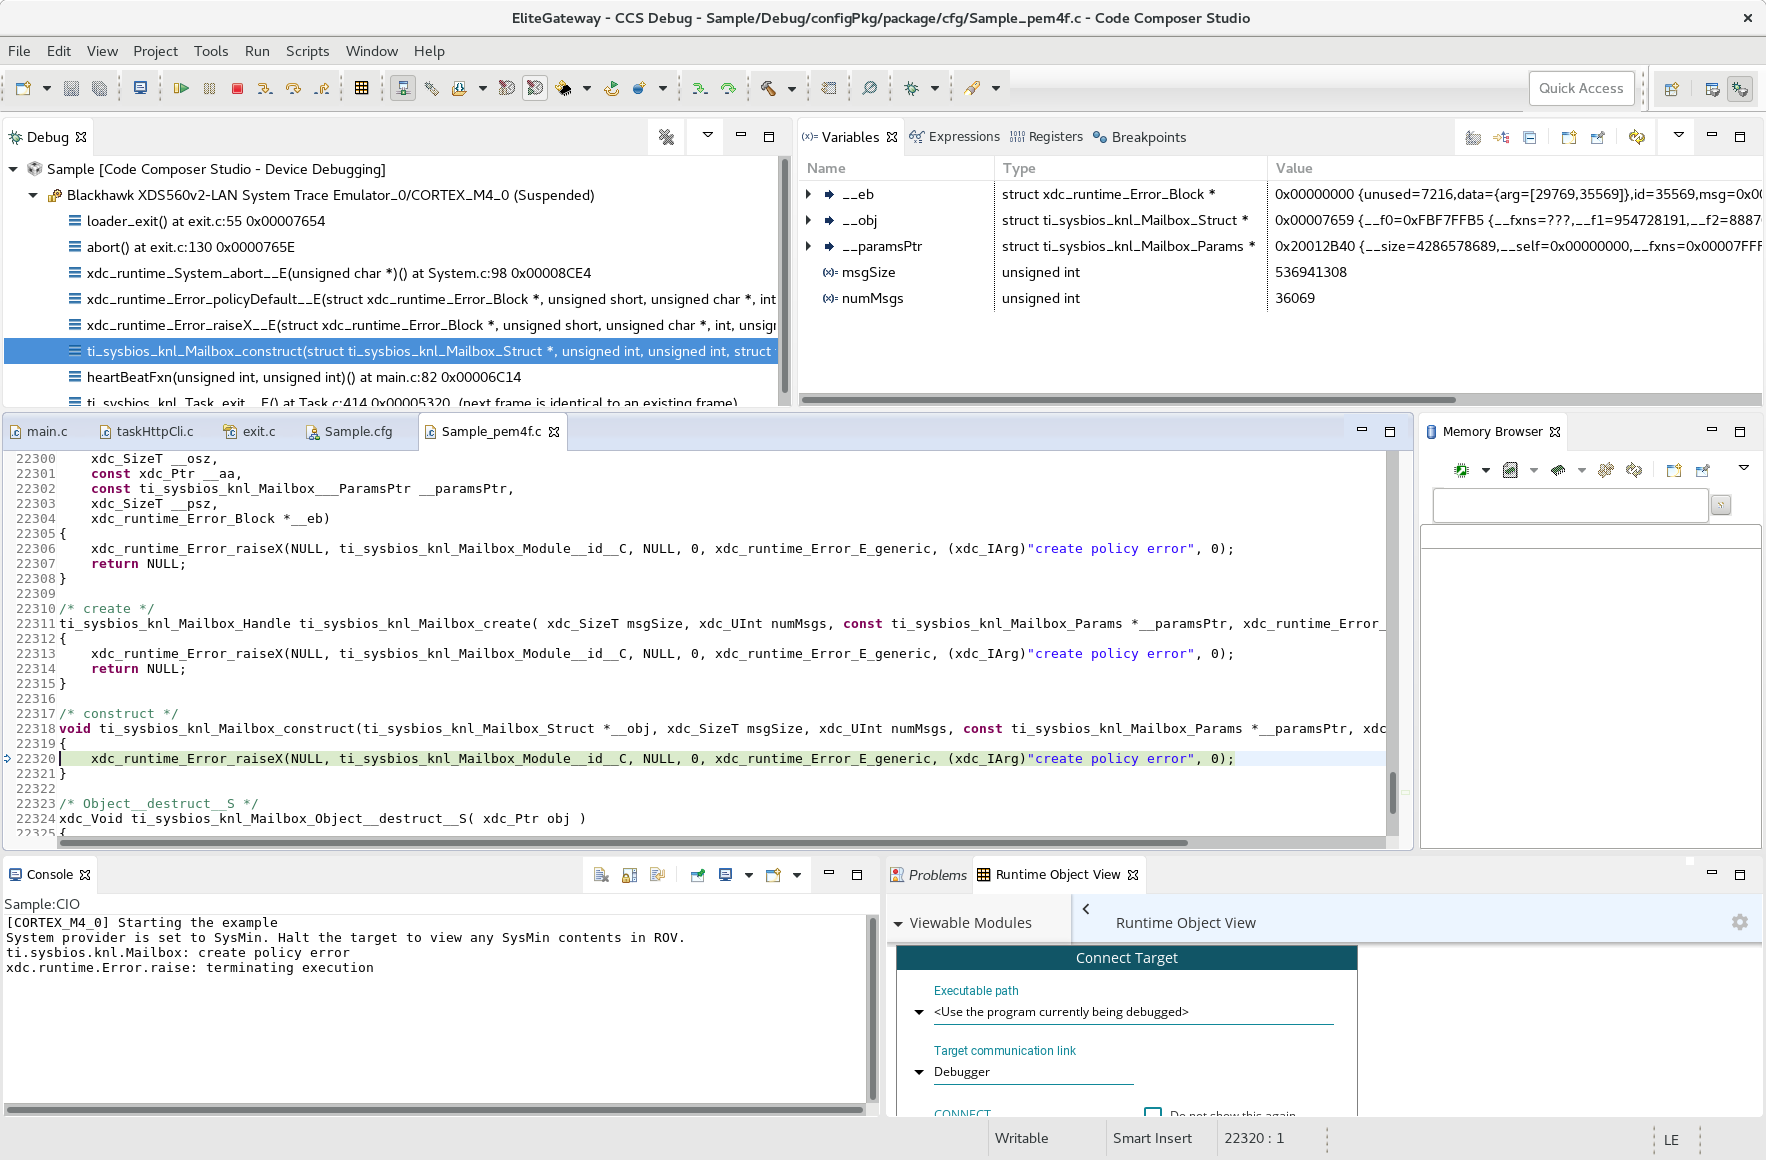Check the 'Do not show this again' checkbox
The image size is (1766, 1160).
1153,1112
